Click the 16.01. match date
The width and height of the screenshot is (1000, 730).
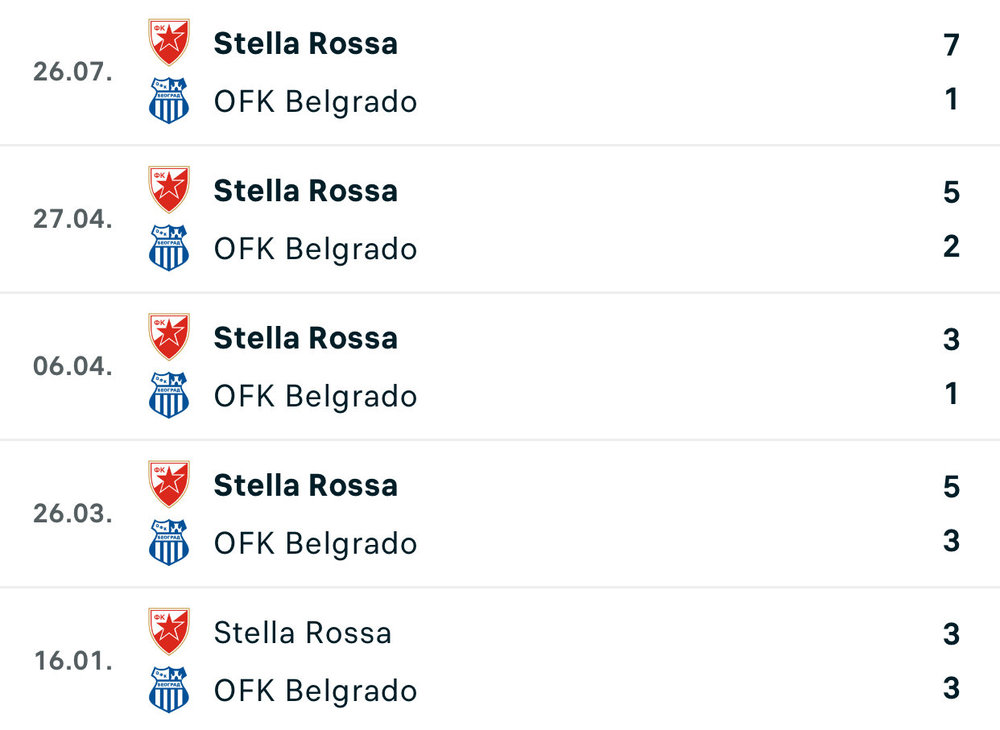coord(72,661)
